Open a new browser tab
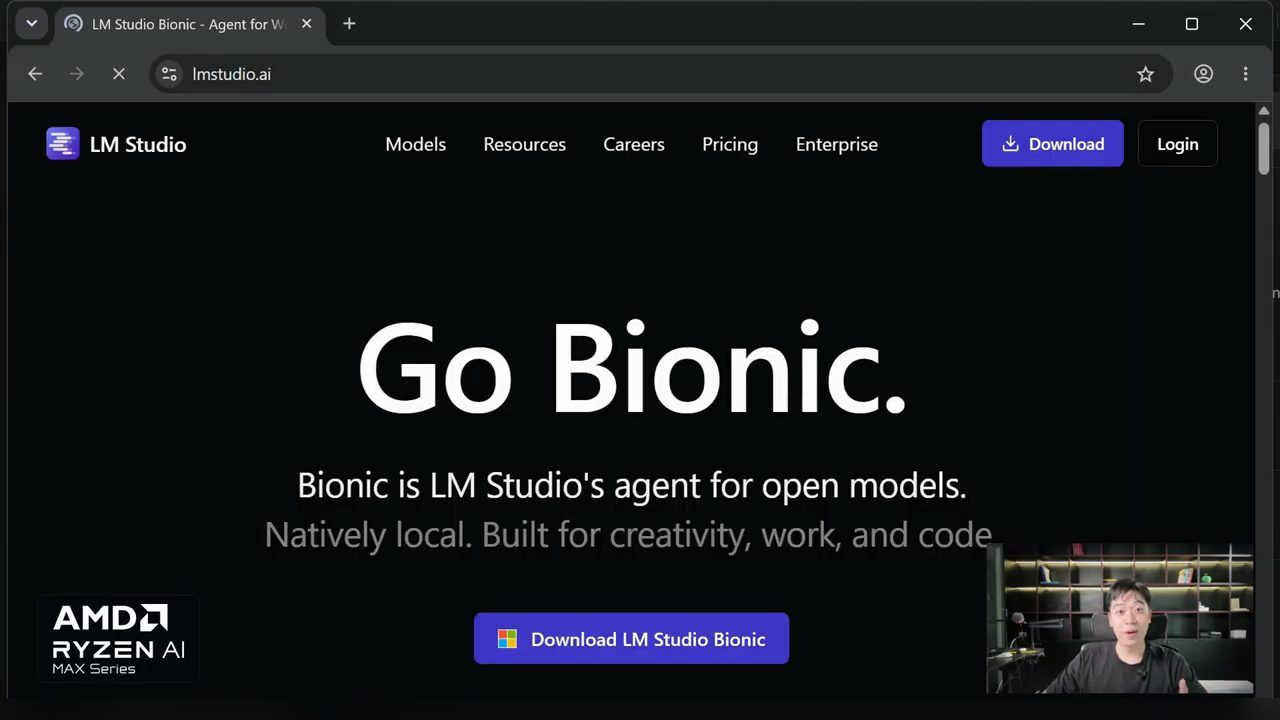The image size is (1280, 720). coord(349,24)
